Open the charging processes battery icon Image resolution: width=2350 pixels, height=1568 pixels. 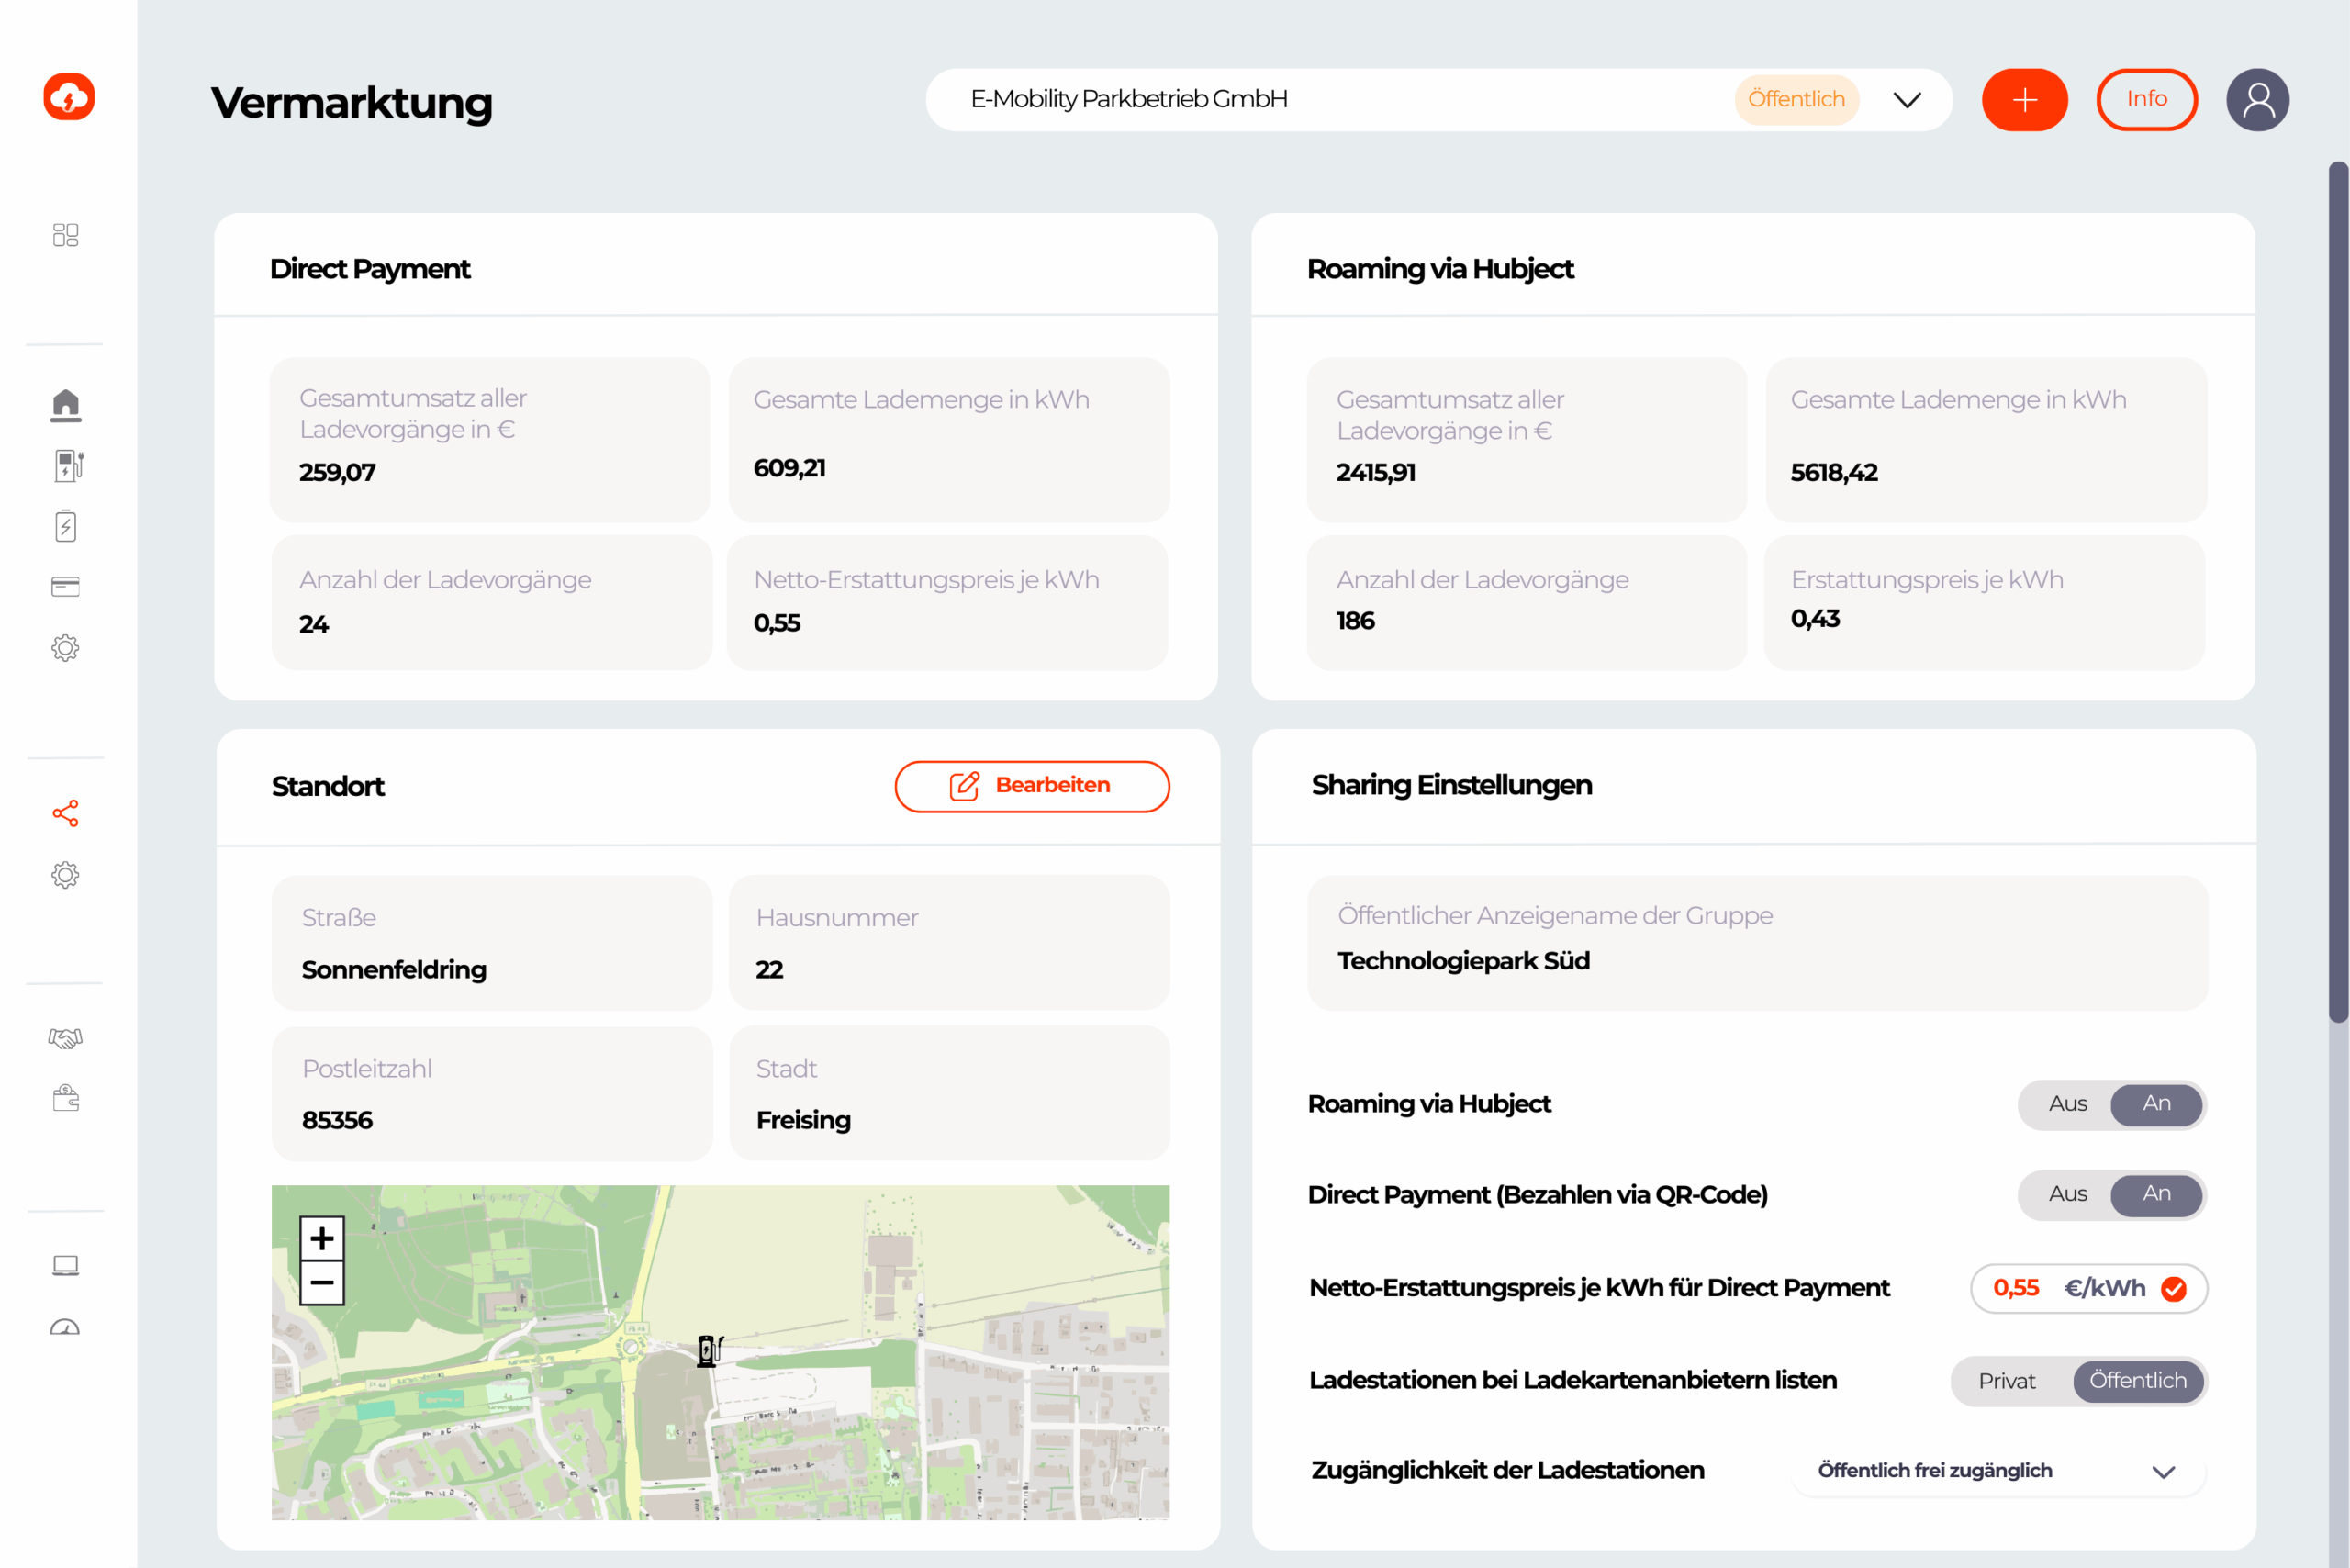(66, 525)
